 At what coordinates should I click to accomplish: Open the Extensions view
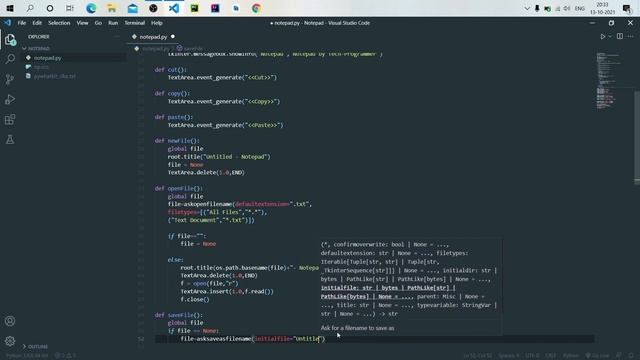coord(10,120)
